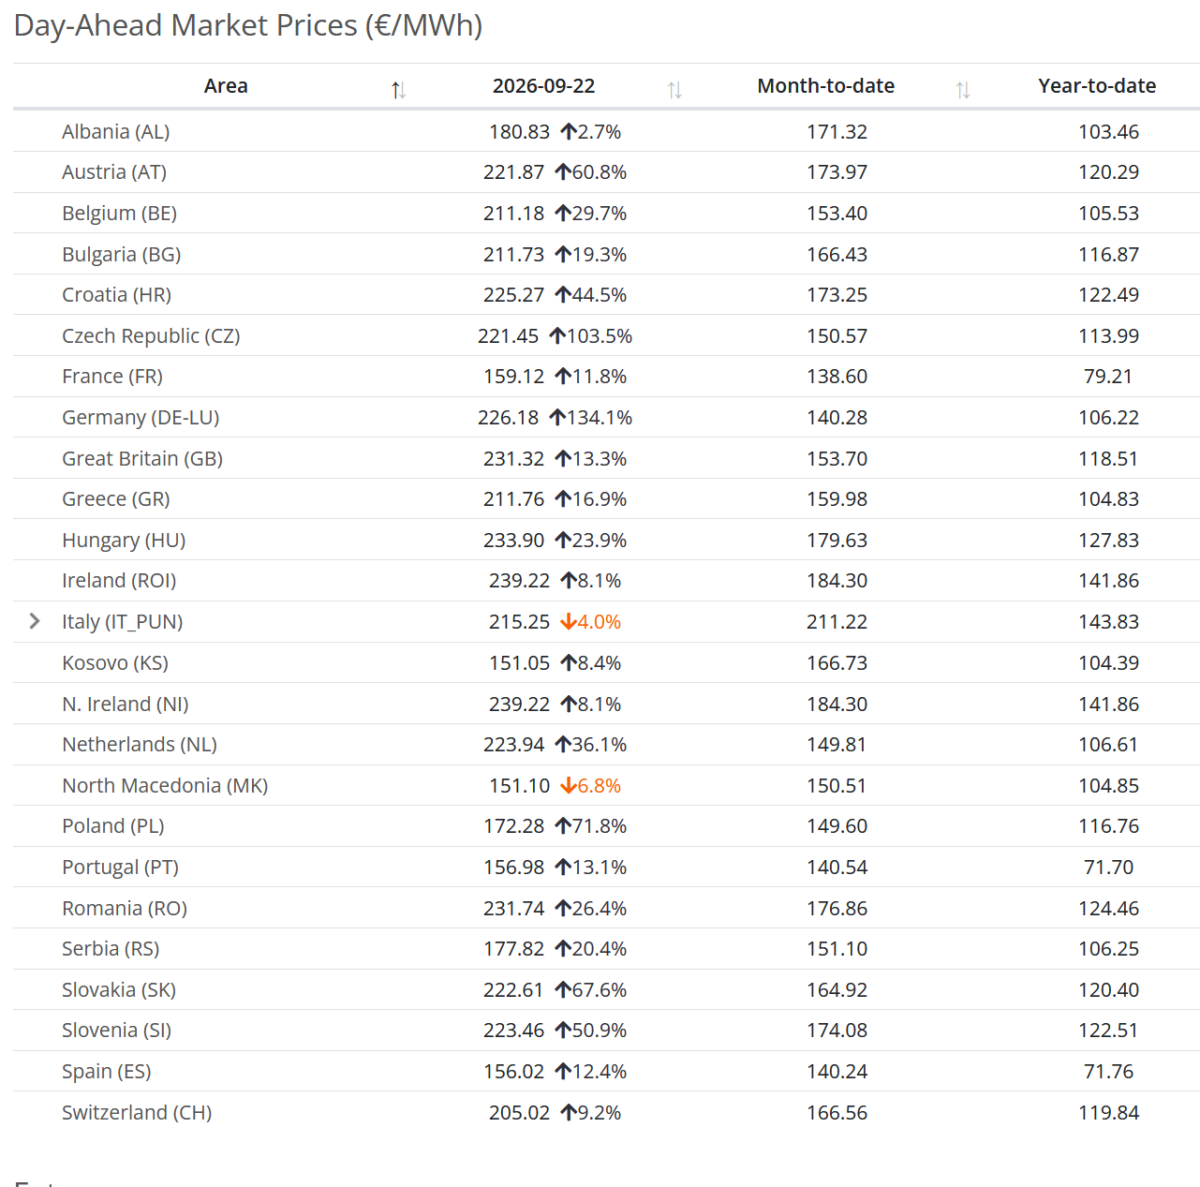This screenshot has height=1187, width=1200.
Task: Select the Netherlands (NL) row
Action: tap(606, 744)
